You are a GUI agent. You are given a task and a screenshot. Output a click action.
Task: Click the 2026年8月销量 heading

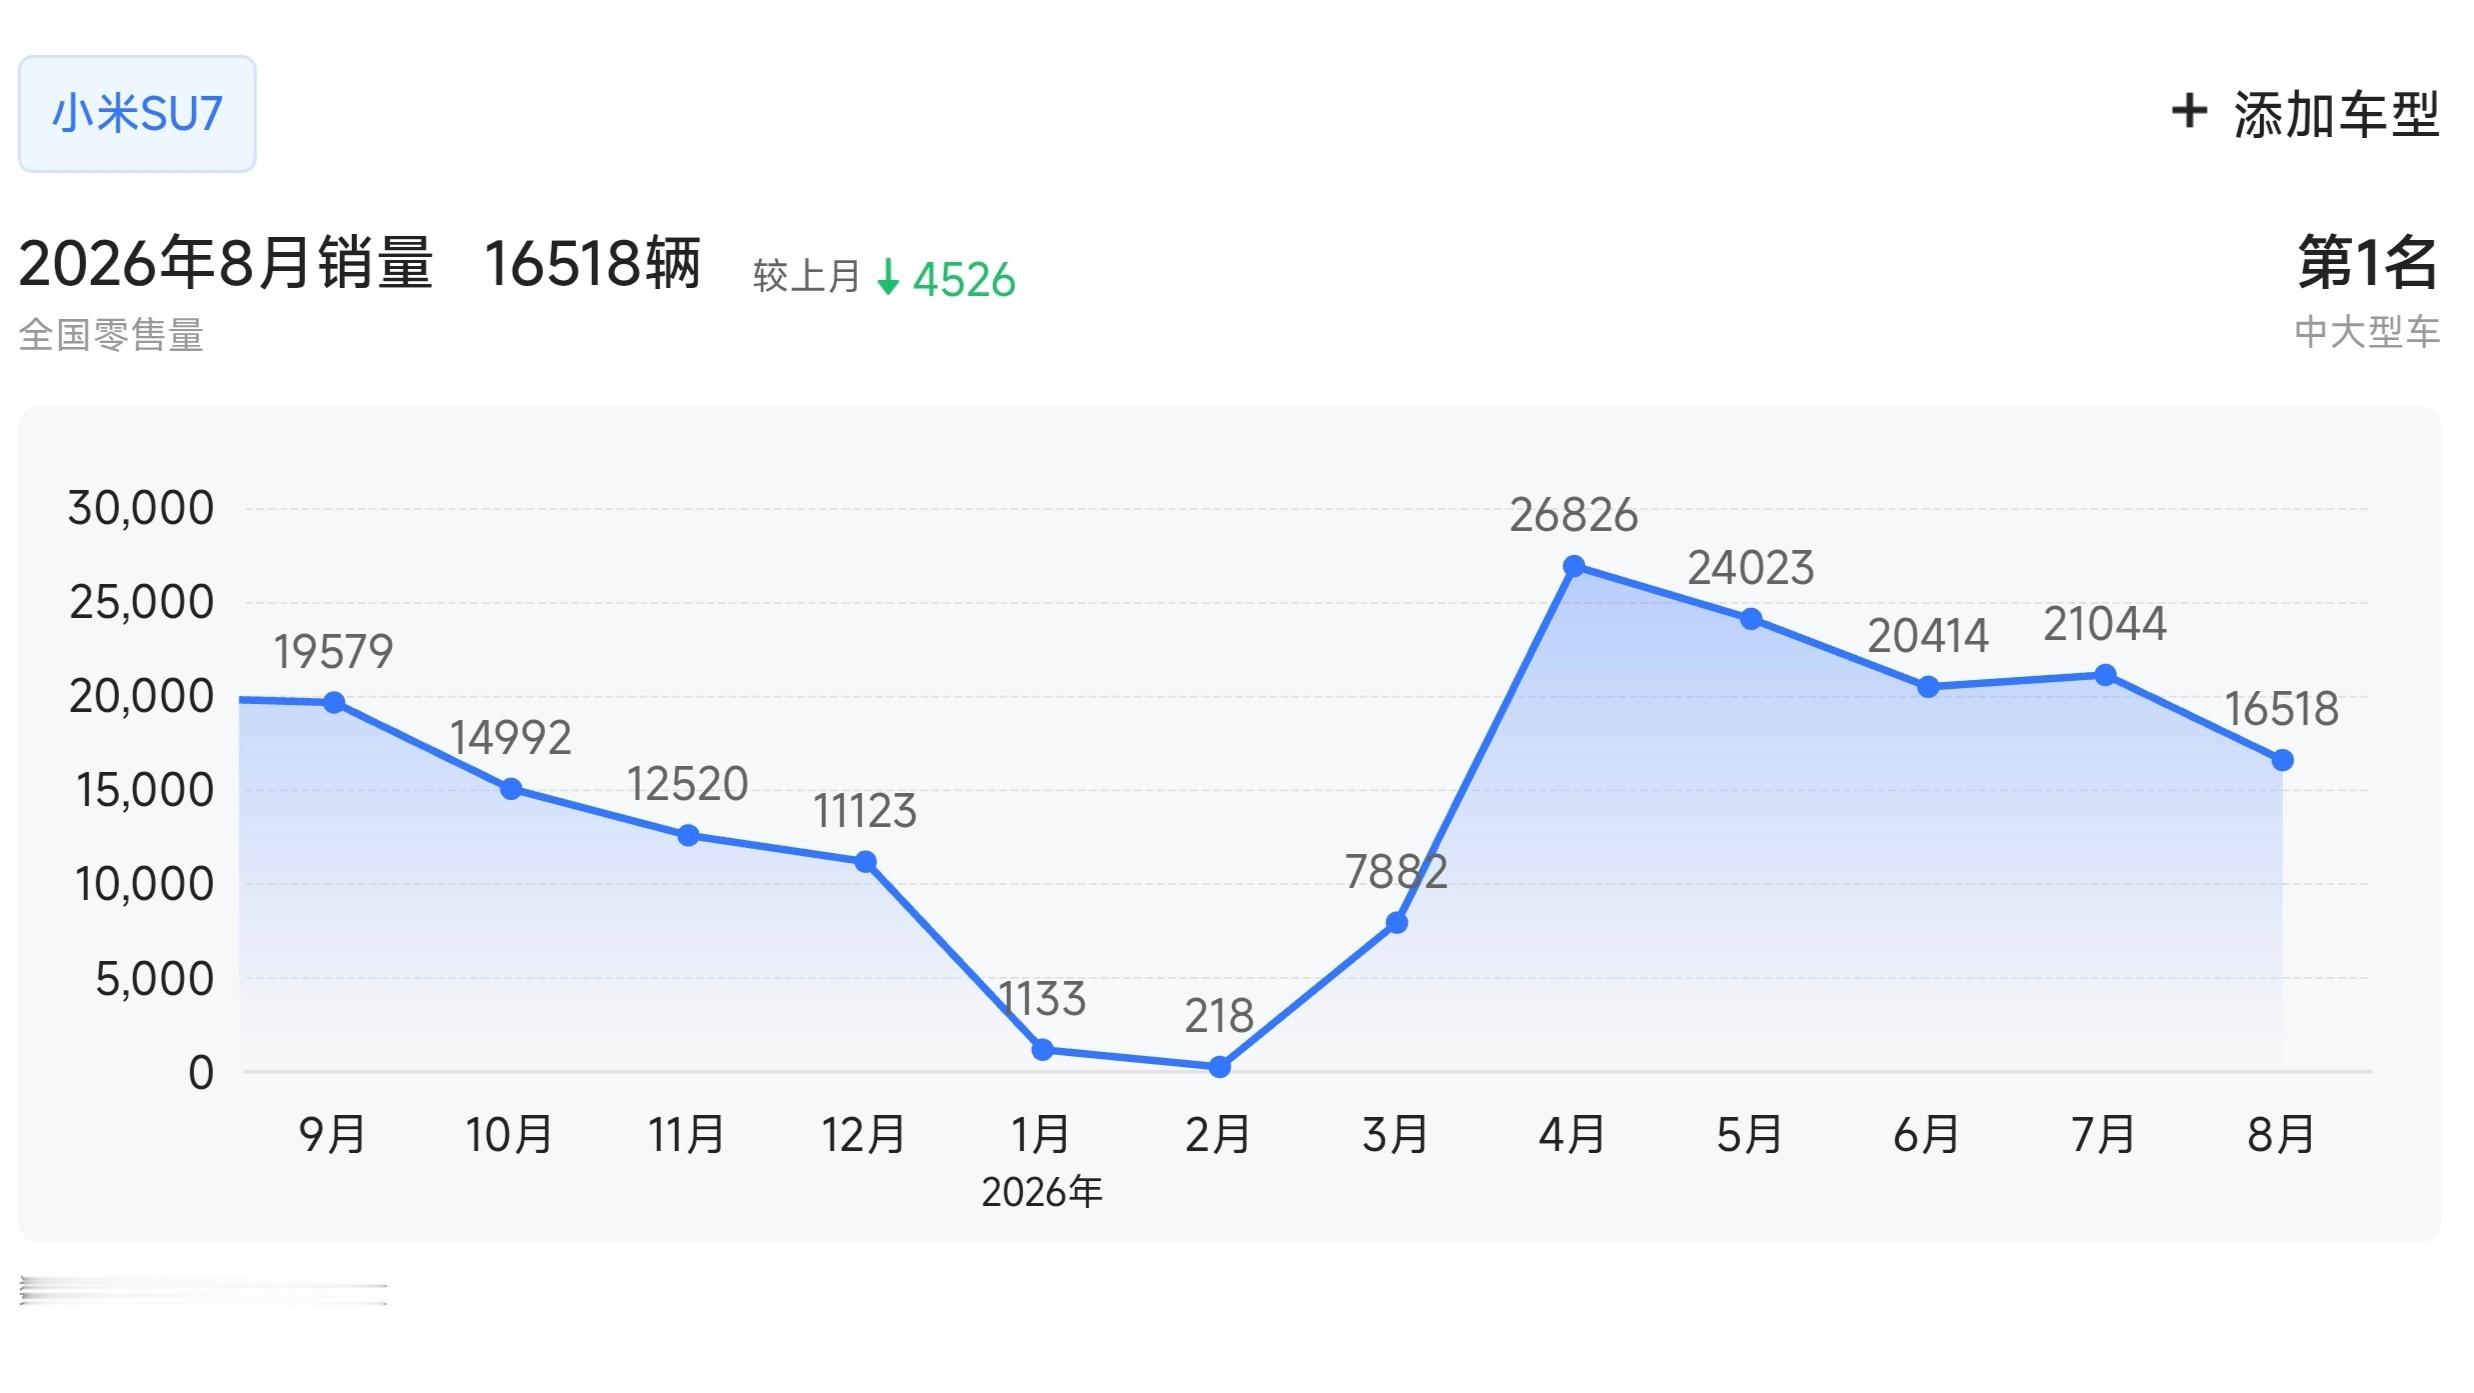[x=226, y=264]
